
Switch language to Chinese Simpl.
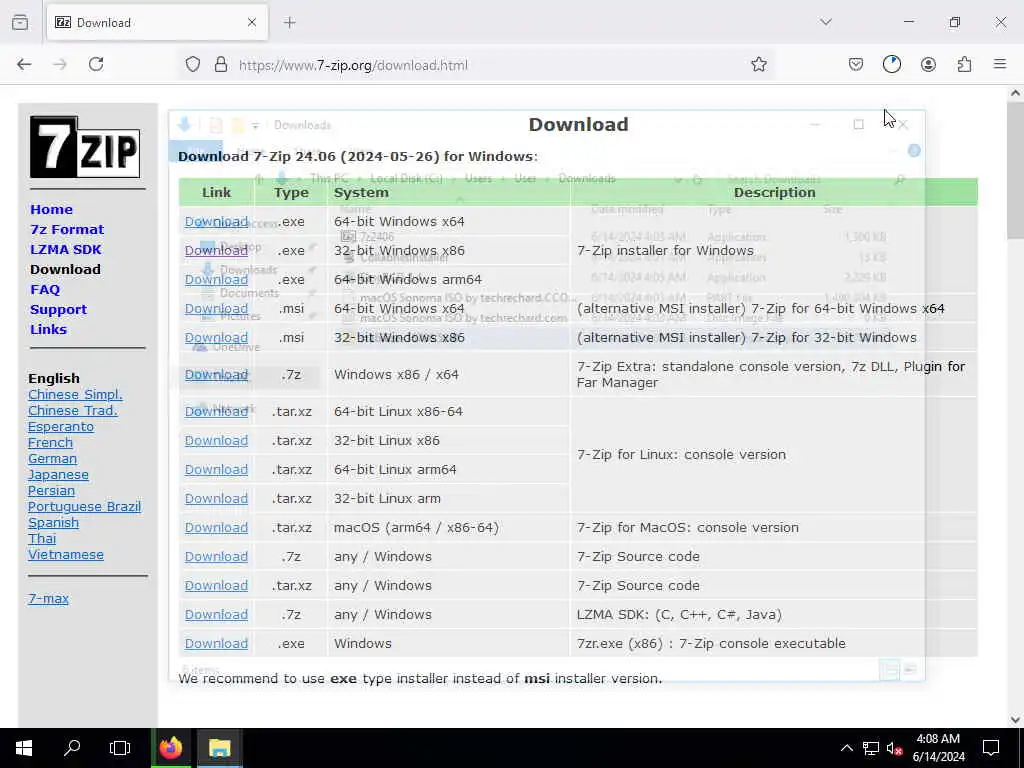75,394
